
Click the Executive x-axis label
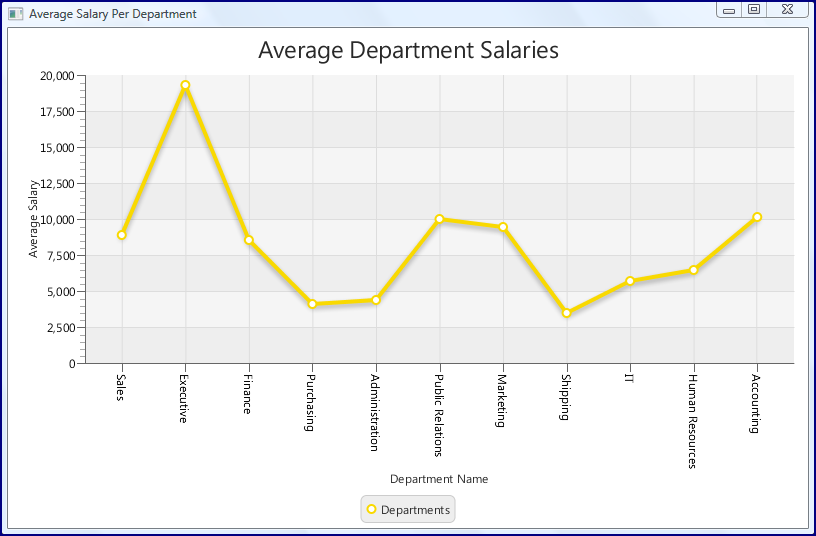click(183, 399)
